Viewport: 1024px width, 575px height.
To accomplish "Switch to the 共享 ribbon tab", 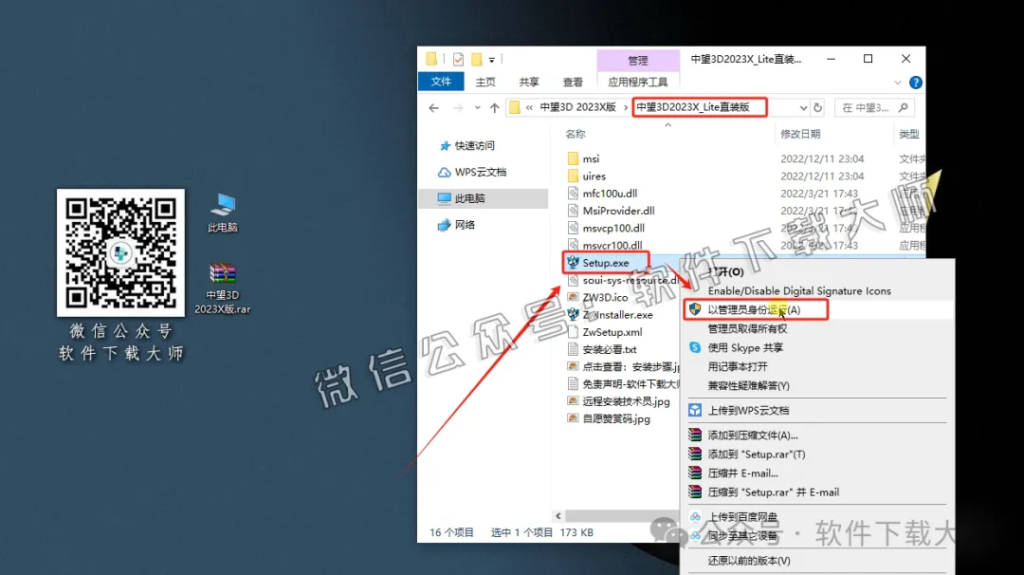I will tap(529, 82).
